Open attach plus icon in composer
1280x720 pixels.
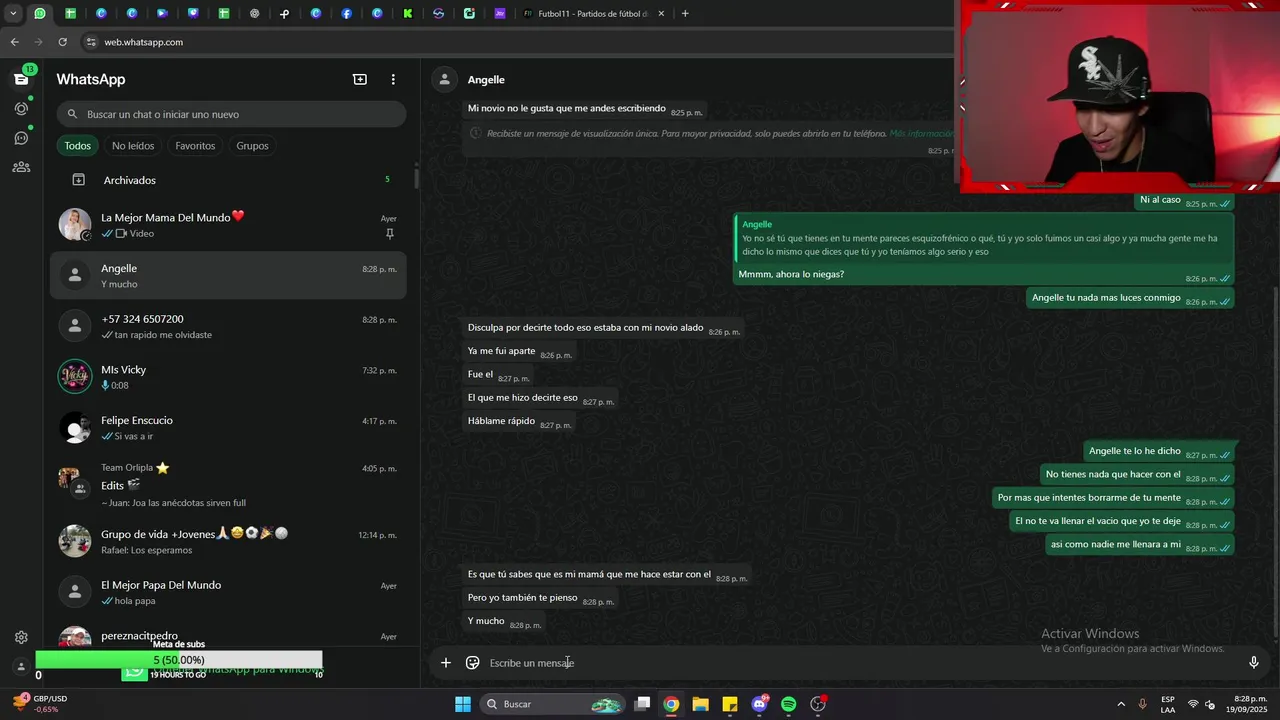click(x=446, y=662)
